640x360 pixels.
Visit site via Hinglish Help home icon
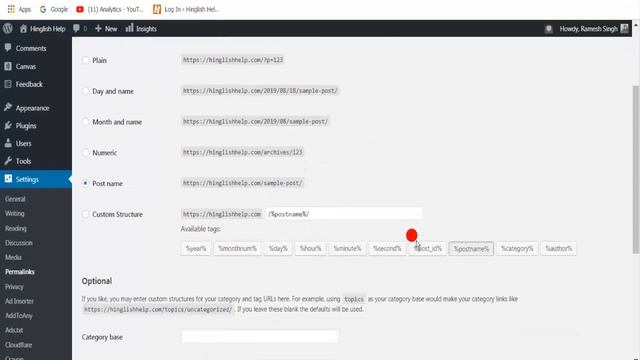point(23,29)
